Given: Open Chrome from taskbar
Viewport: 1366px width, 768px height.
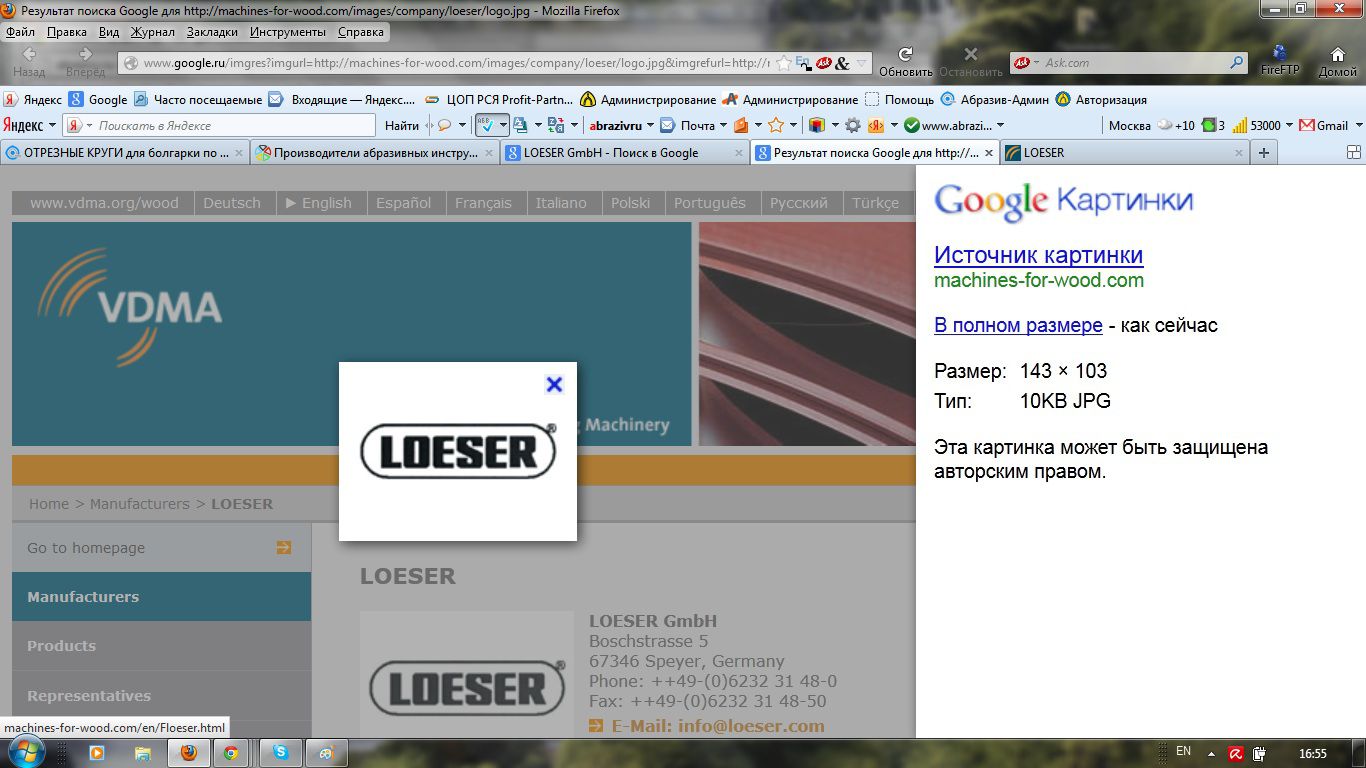Looking at the screenshot, I should coord(231,752).
